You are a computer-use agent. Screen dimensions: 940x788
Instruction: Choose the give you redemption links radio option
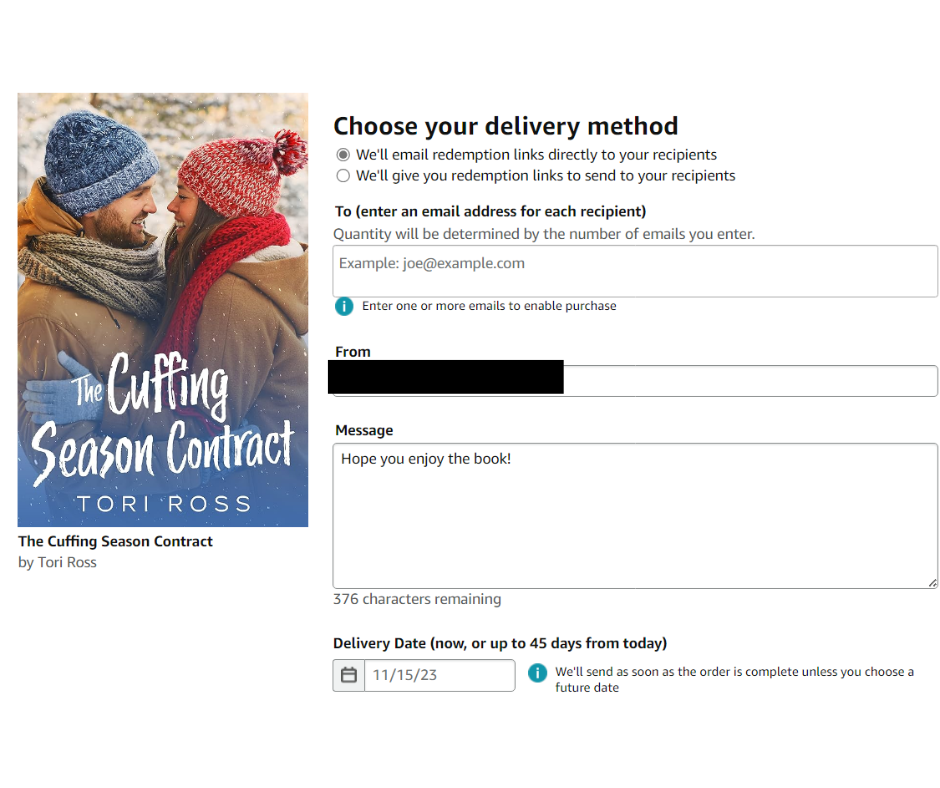click(343, 176)
